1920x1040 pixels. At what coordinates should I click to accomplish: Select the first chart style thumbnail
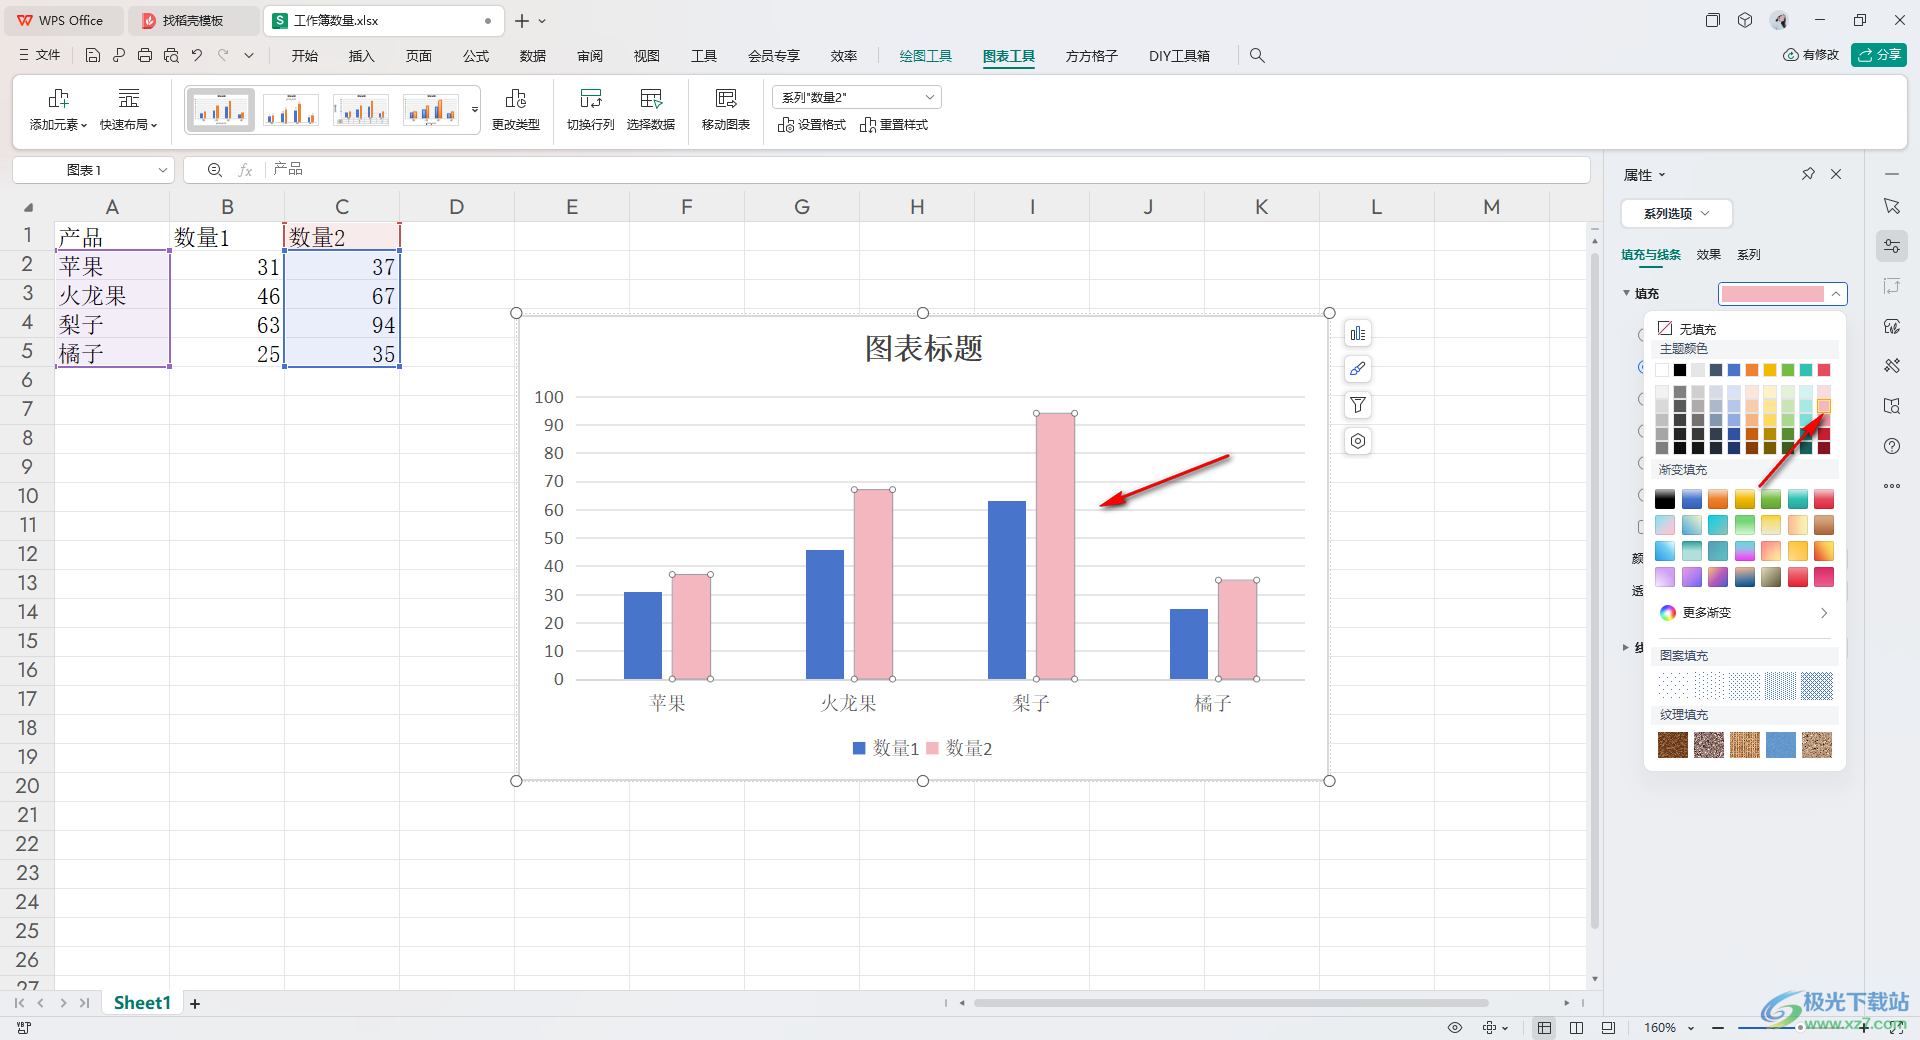pos(221,110)
